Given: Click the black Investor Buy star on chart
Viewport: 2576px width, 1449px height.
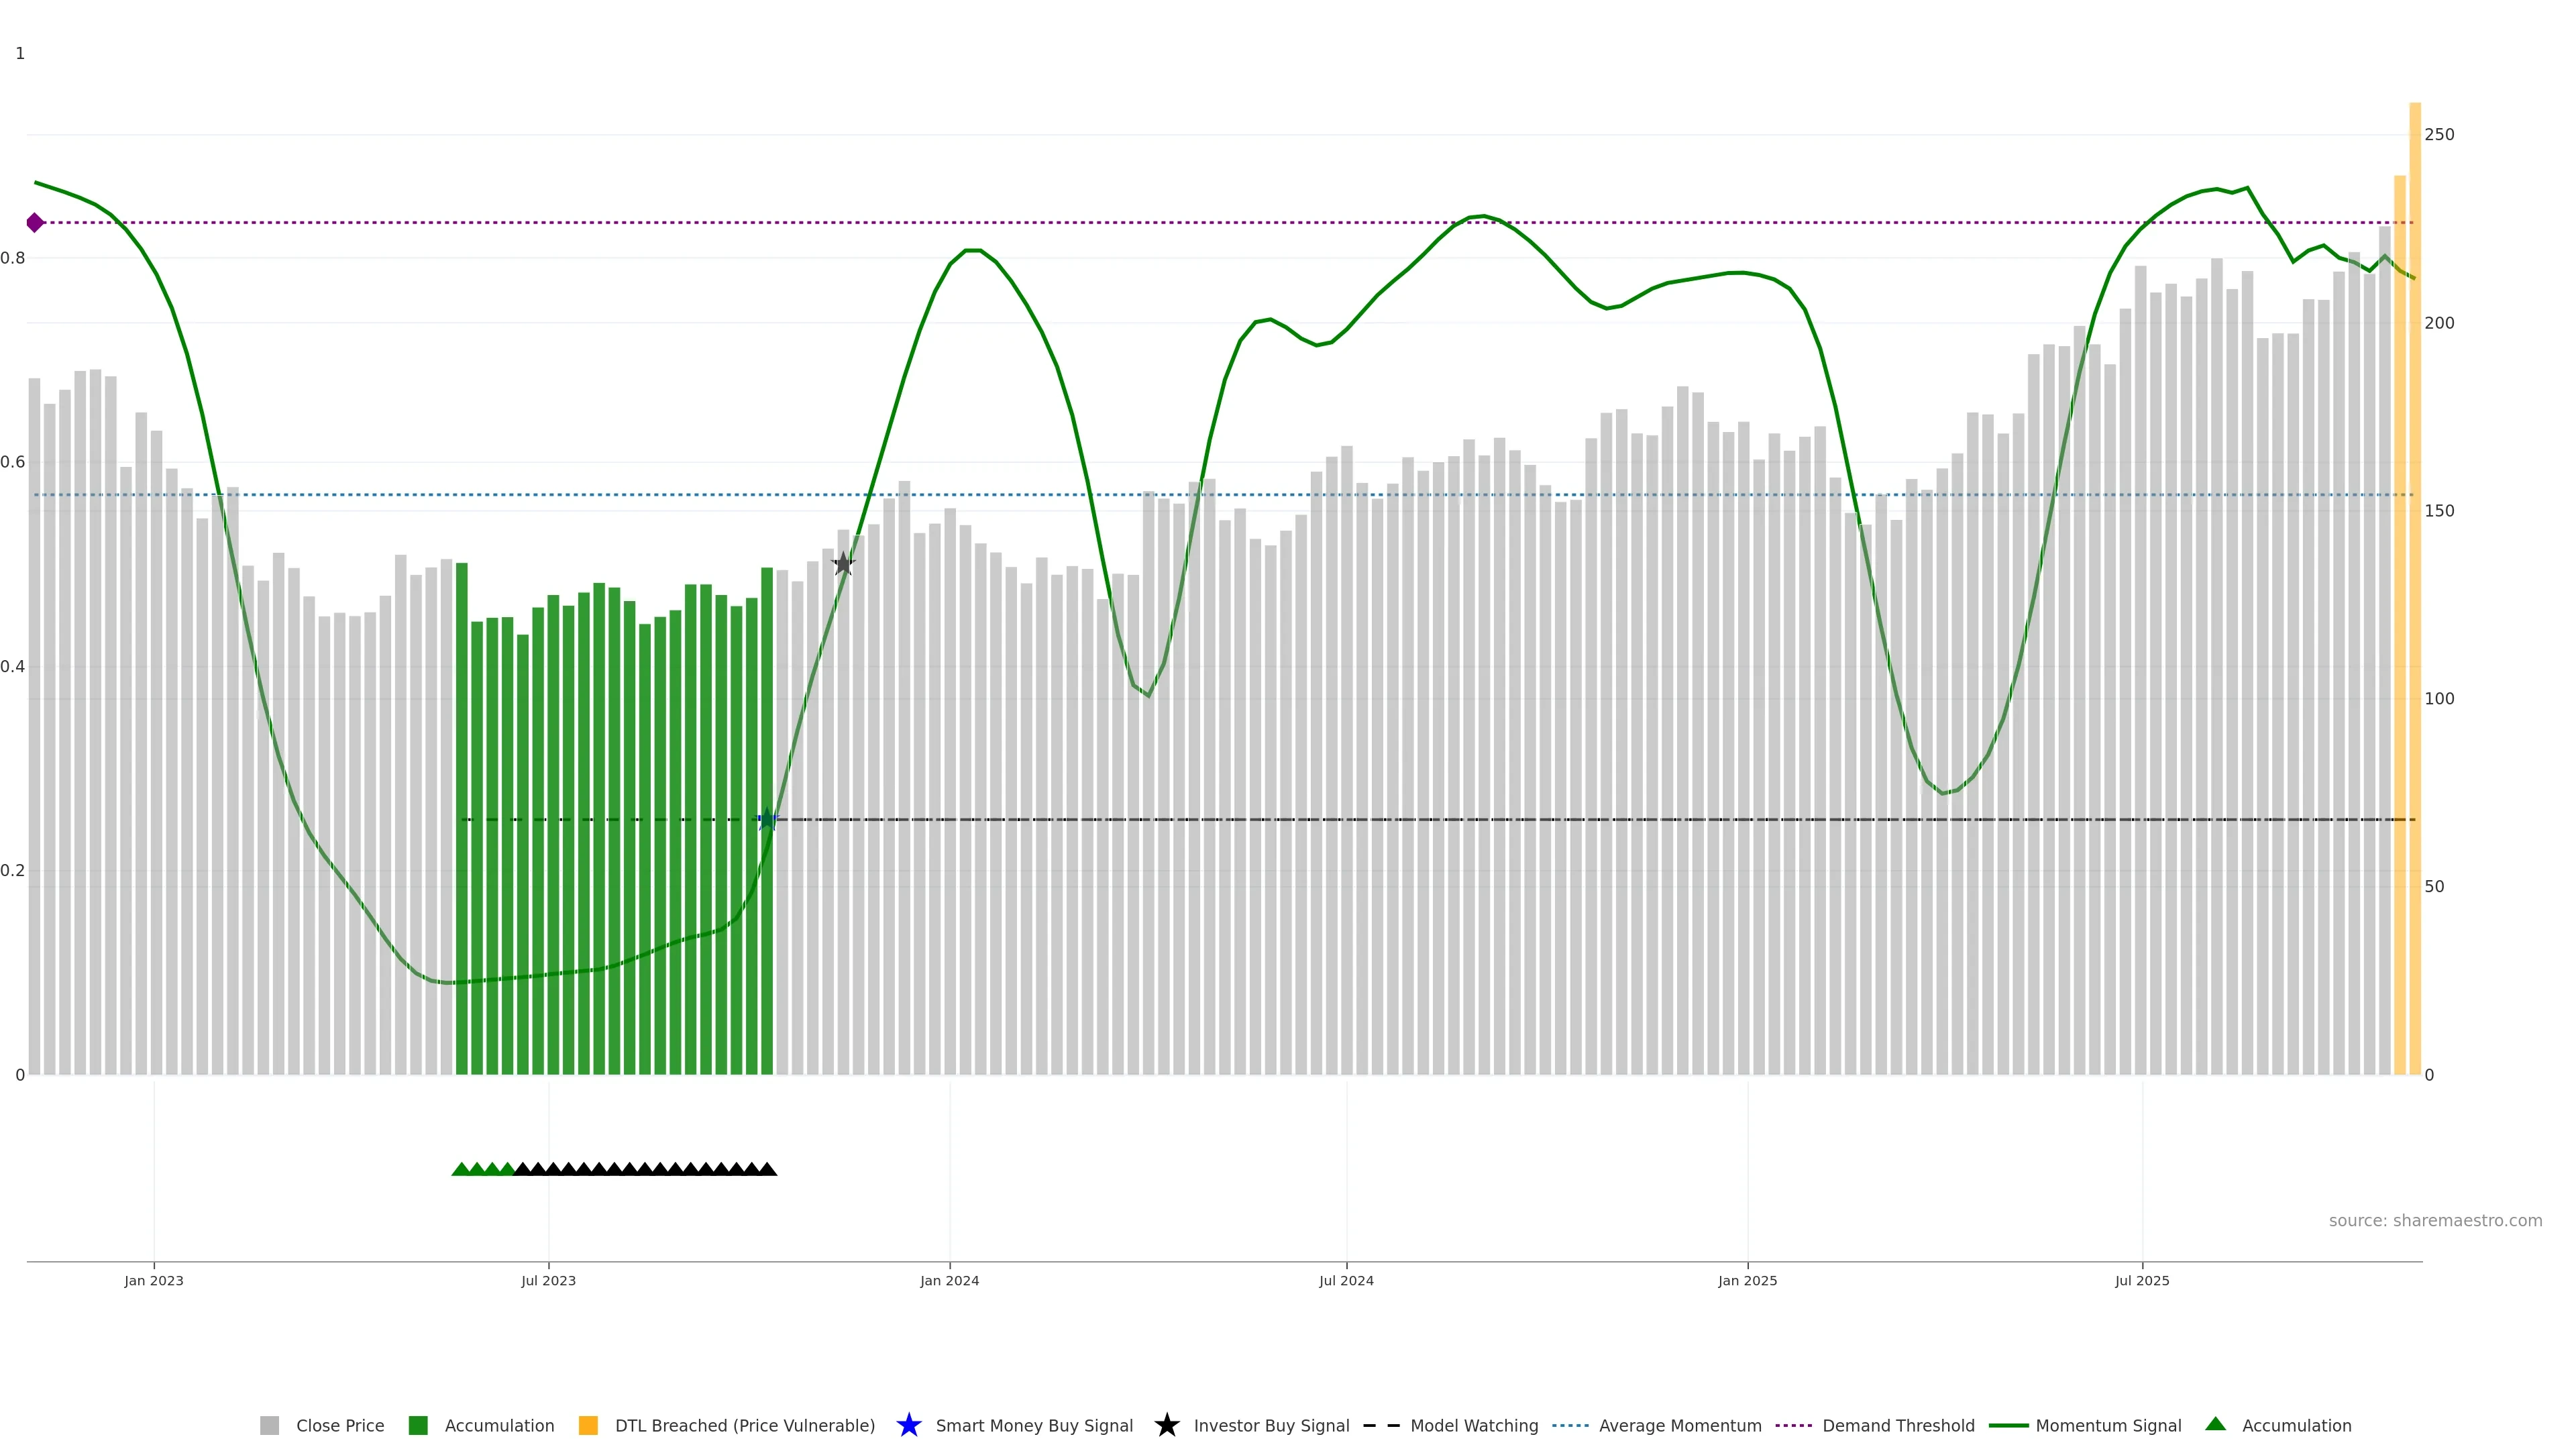Looking at the screenshot, I should click(x=843, y=564).
